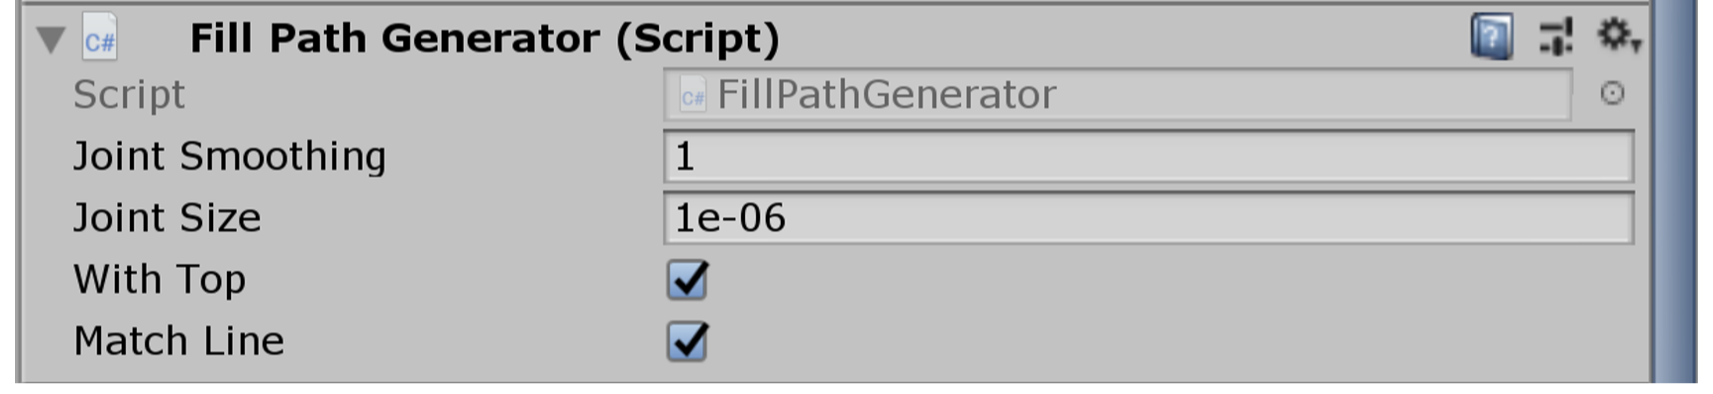1713x394 pixels.
Task: Click the inspector's vertical scrollbar on right edge
Action: tap(1674, 190)
